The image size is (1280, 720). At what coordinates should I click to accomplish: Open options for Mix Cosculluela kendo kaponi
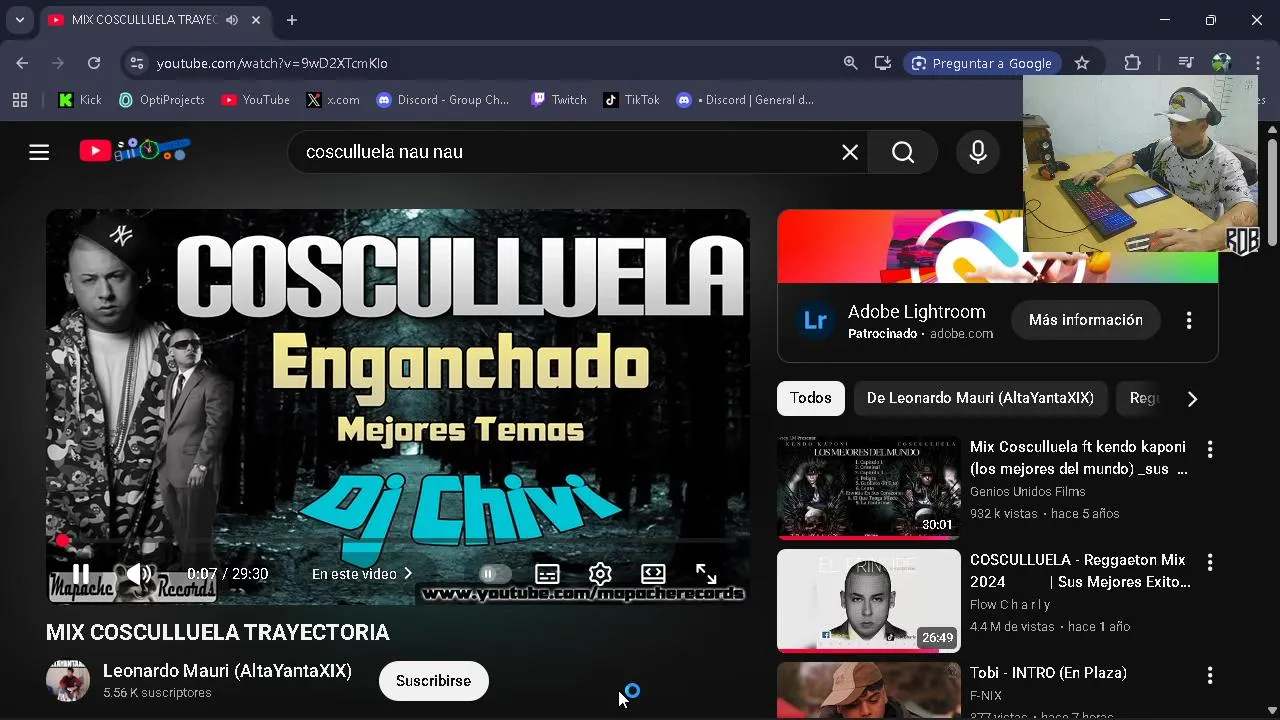[1210, 449]
